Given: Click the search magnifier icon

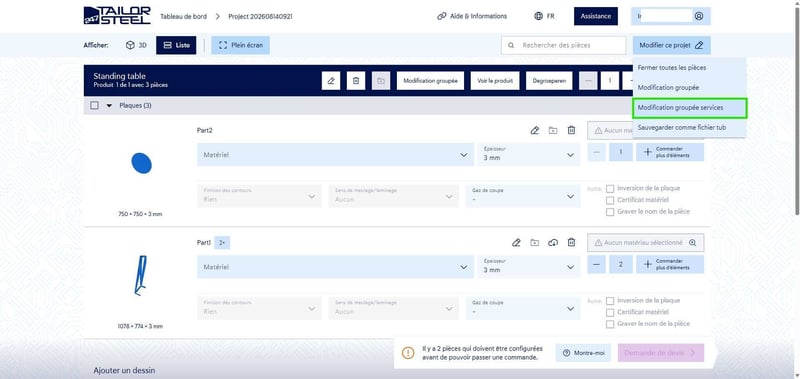Looking at the screenshot, I should pyautogui.click(x=511, y=45).
